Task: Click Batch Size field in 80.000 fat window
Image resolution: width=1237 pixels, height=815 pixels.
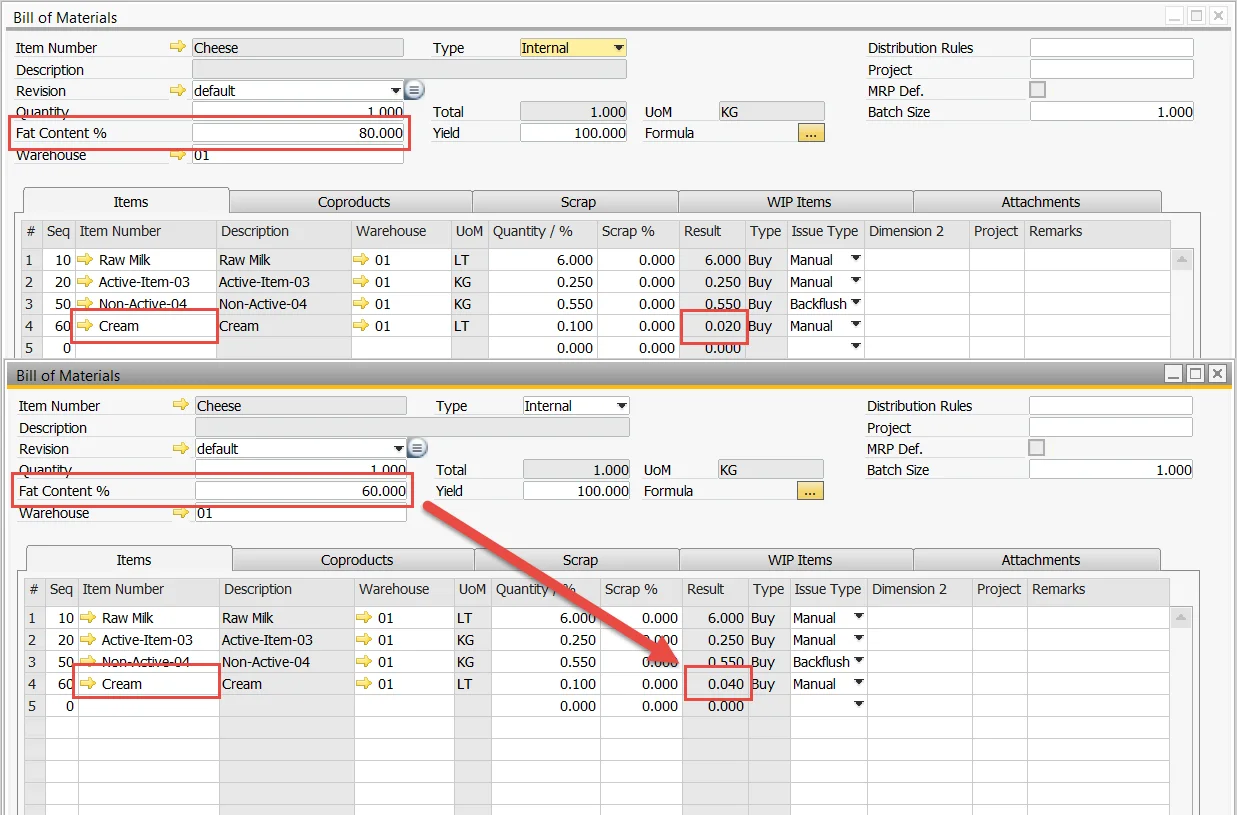Action: click(x=1112, y=112)
